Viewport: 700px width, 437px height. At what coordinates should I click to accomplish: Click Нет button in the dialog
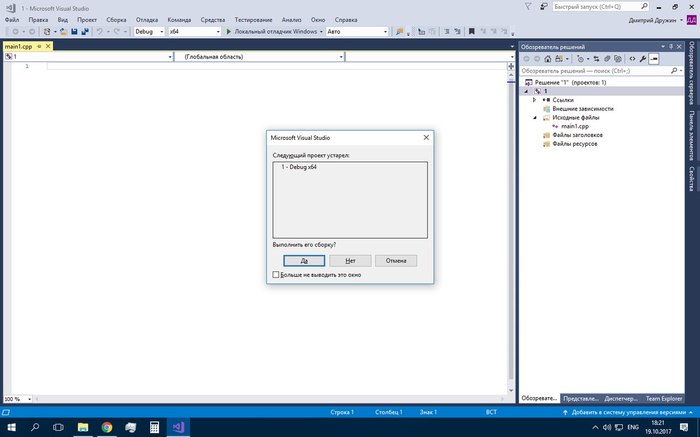pos(350,261)
